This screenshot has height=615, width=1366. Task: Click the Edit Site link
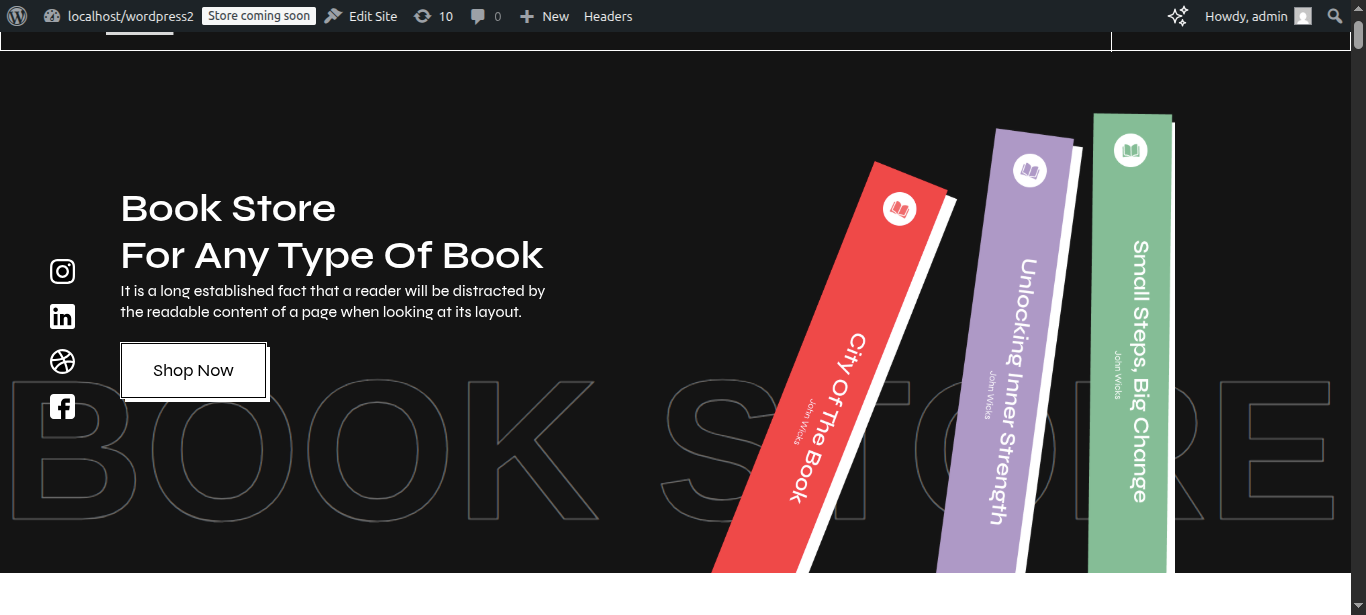[x=361, y=16]
